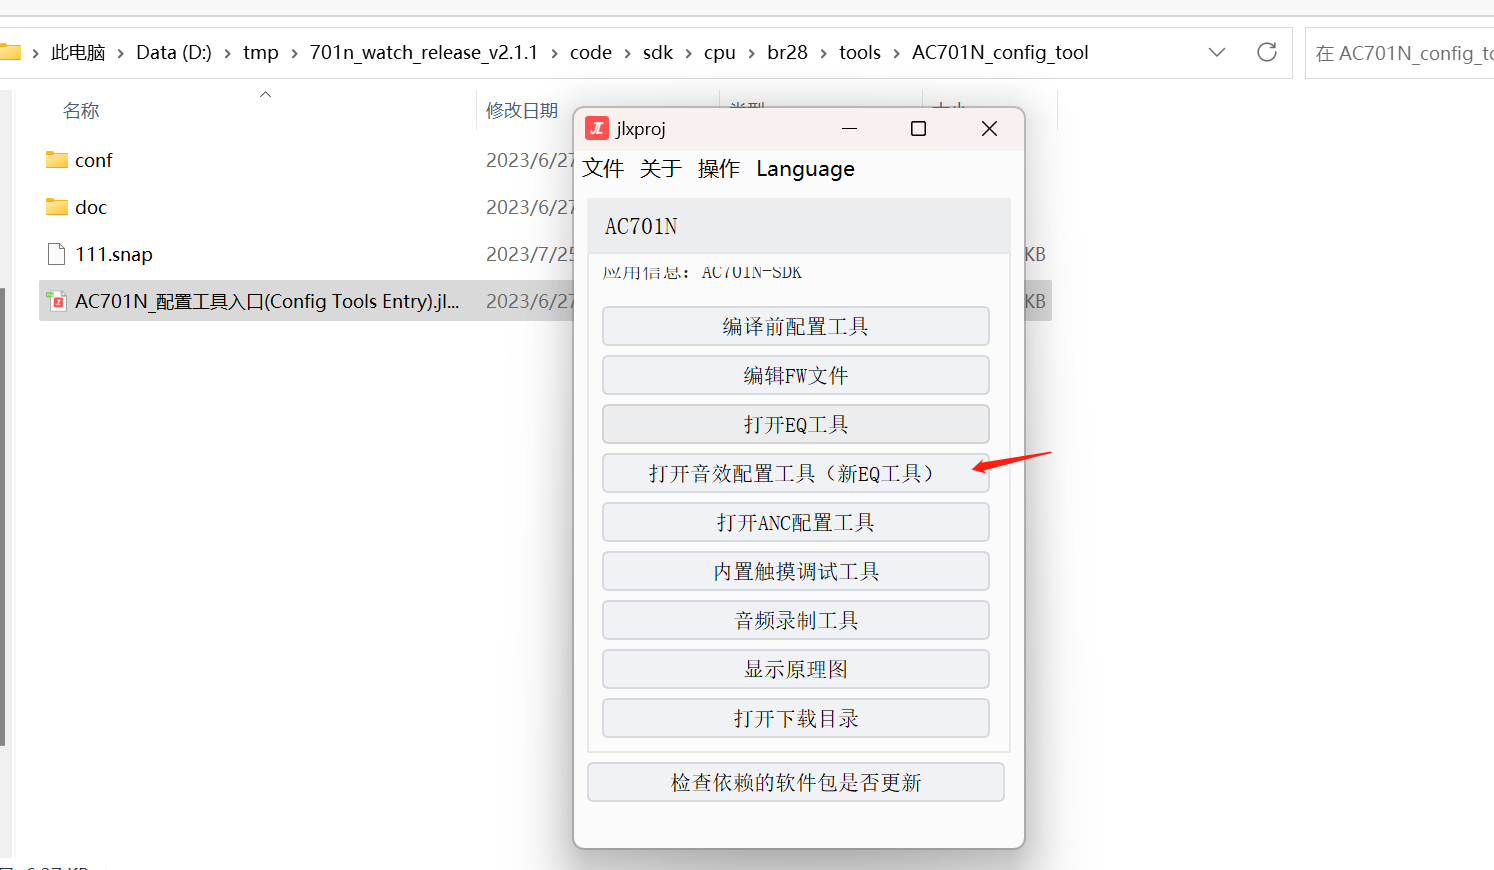Click the AC701N Config Tools Entry file icon

tap(57, 301)
